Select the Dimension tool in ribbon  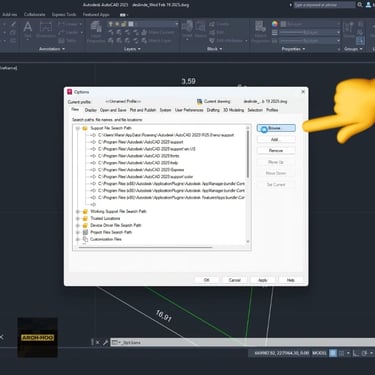pyautogui.click(x=46, y=30)
